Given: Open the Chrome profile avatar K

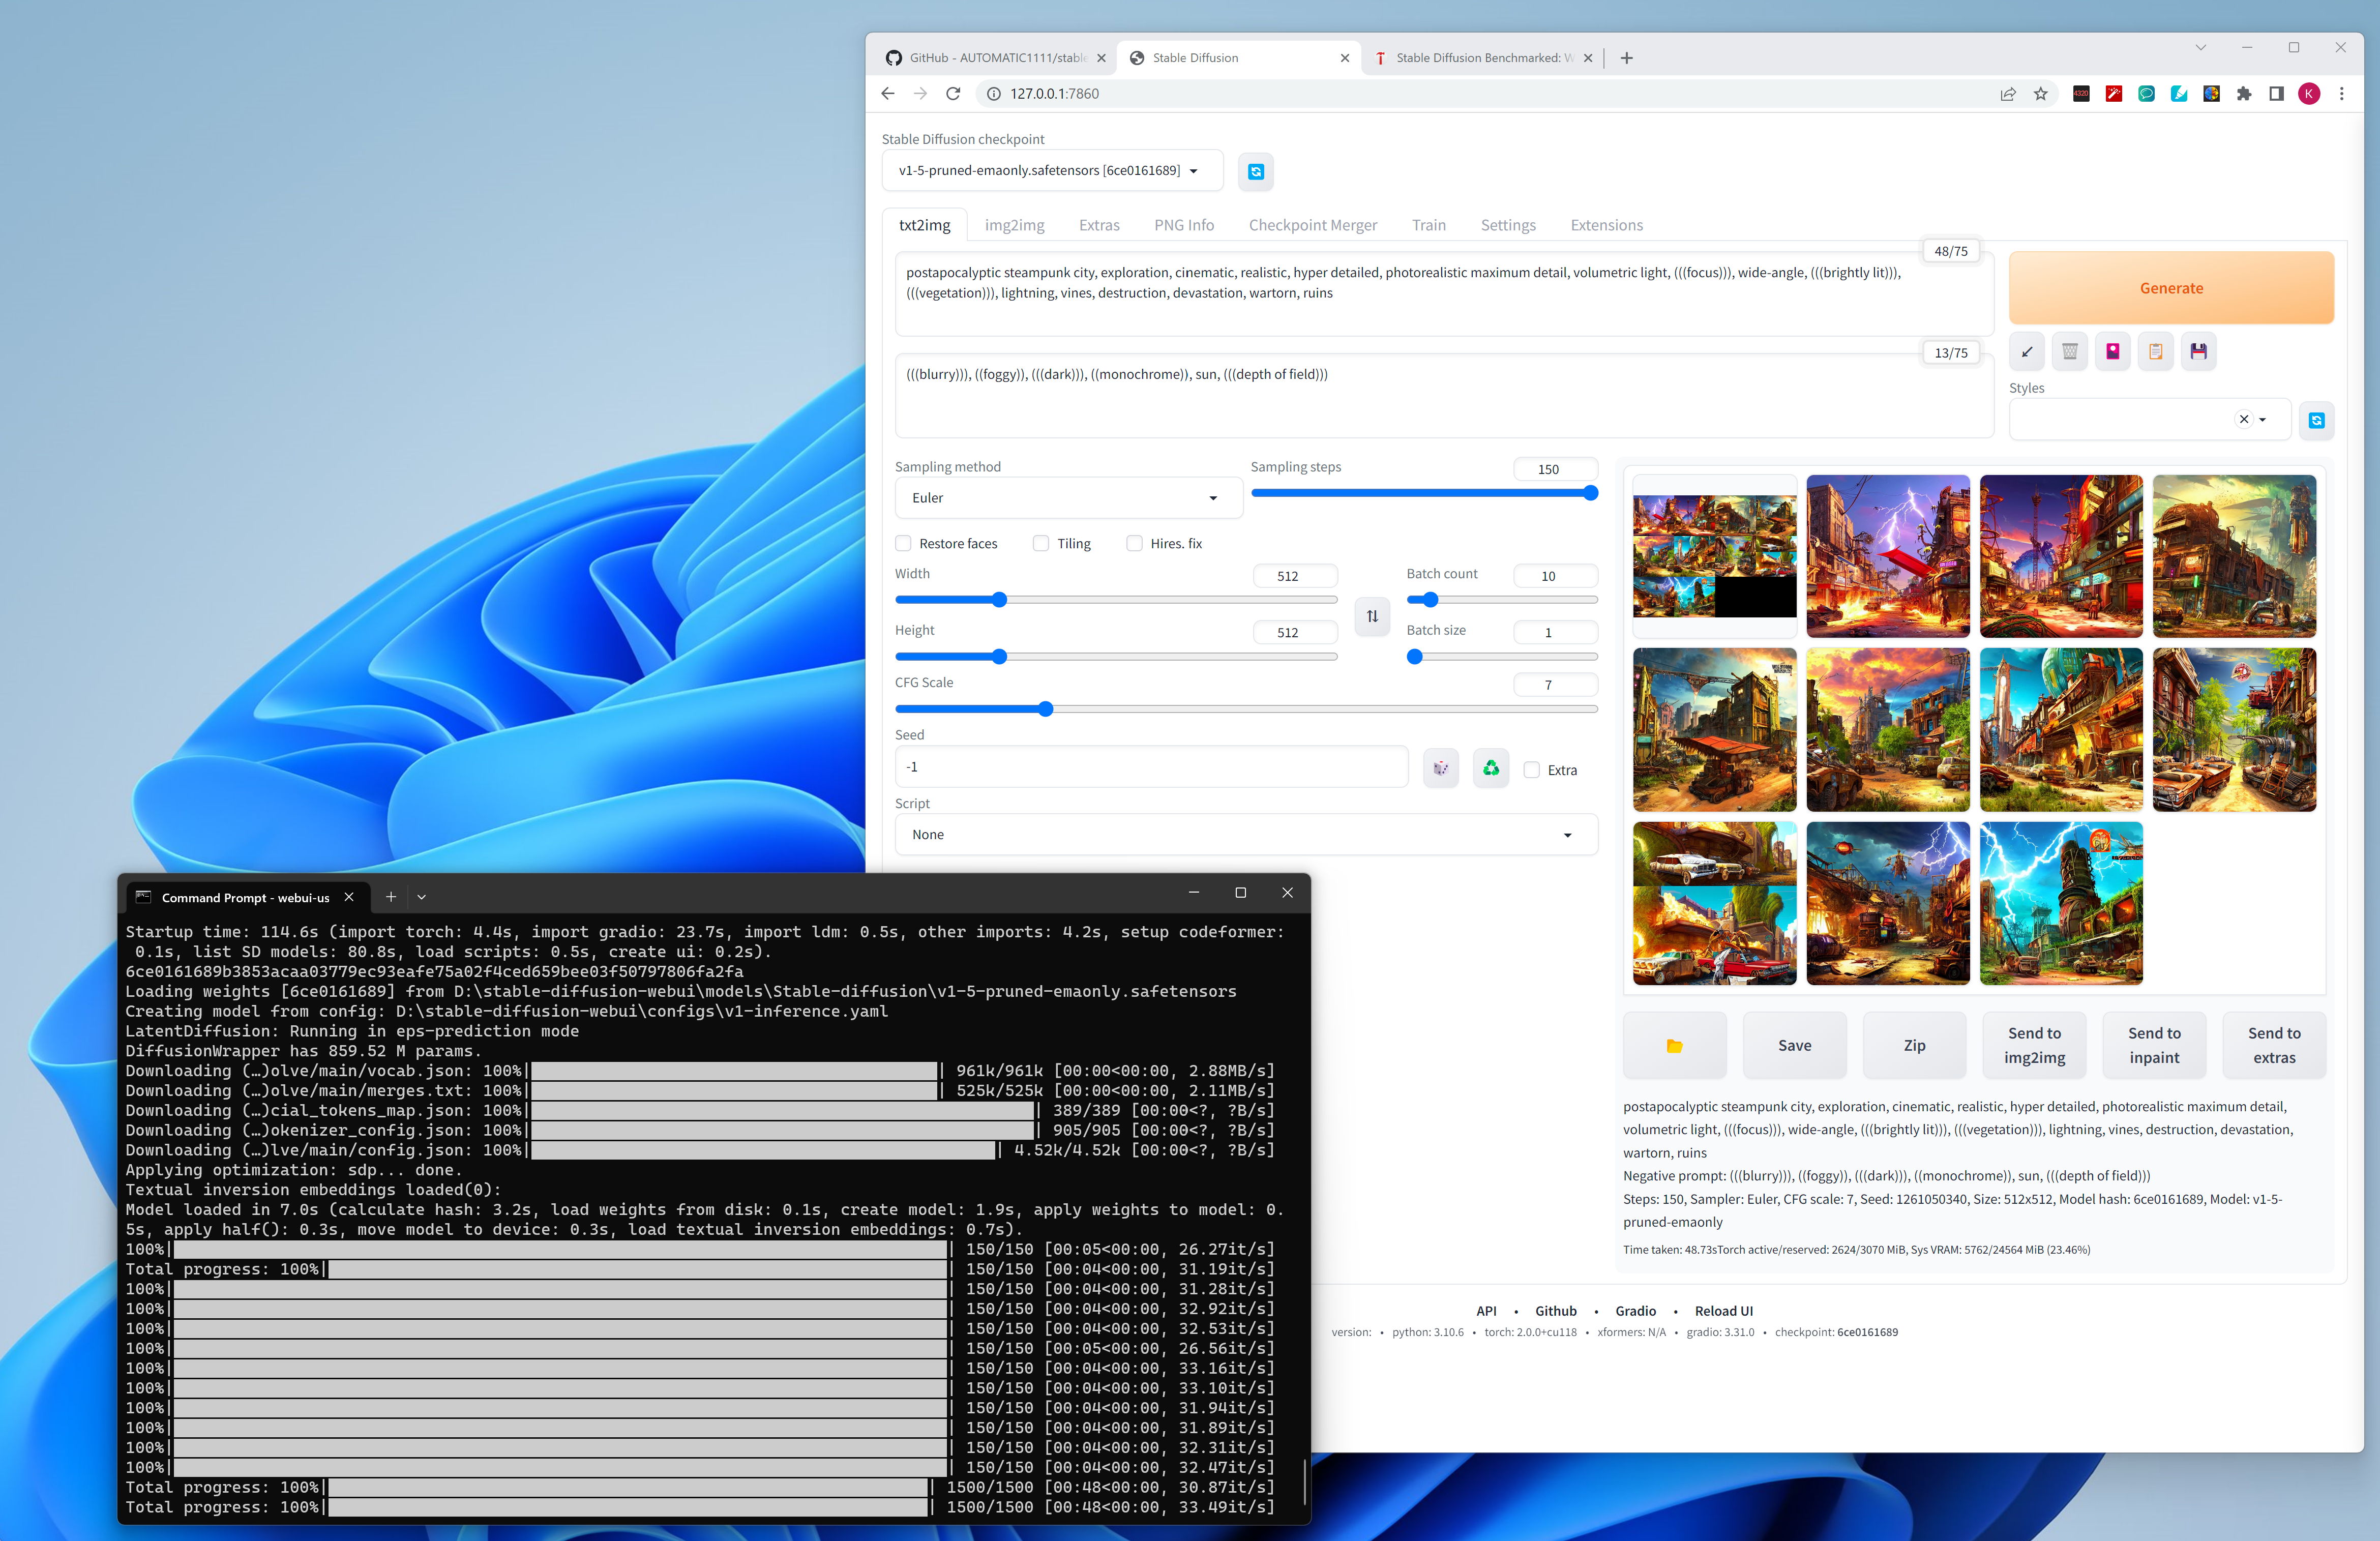Looking at the screenshot, I should point(2309,93).
